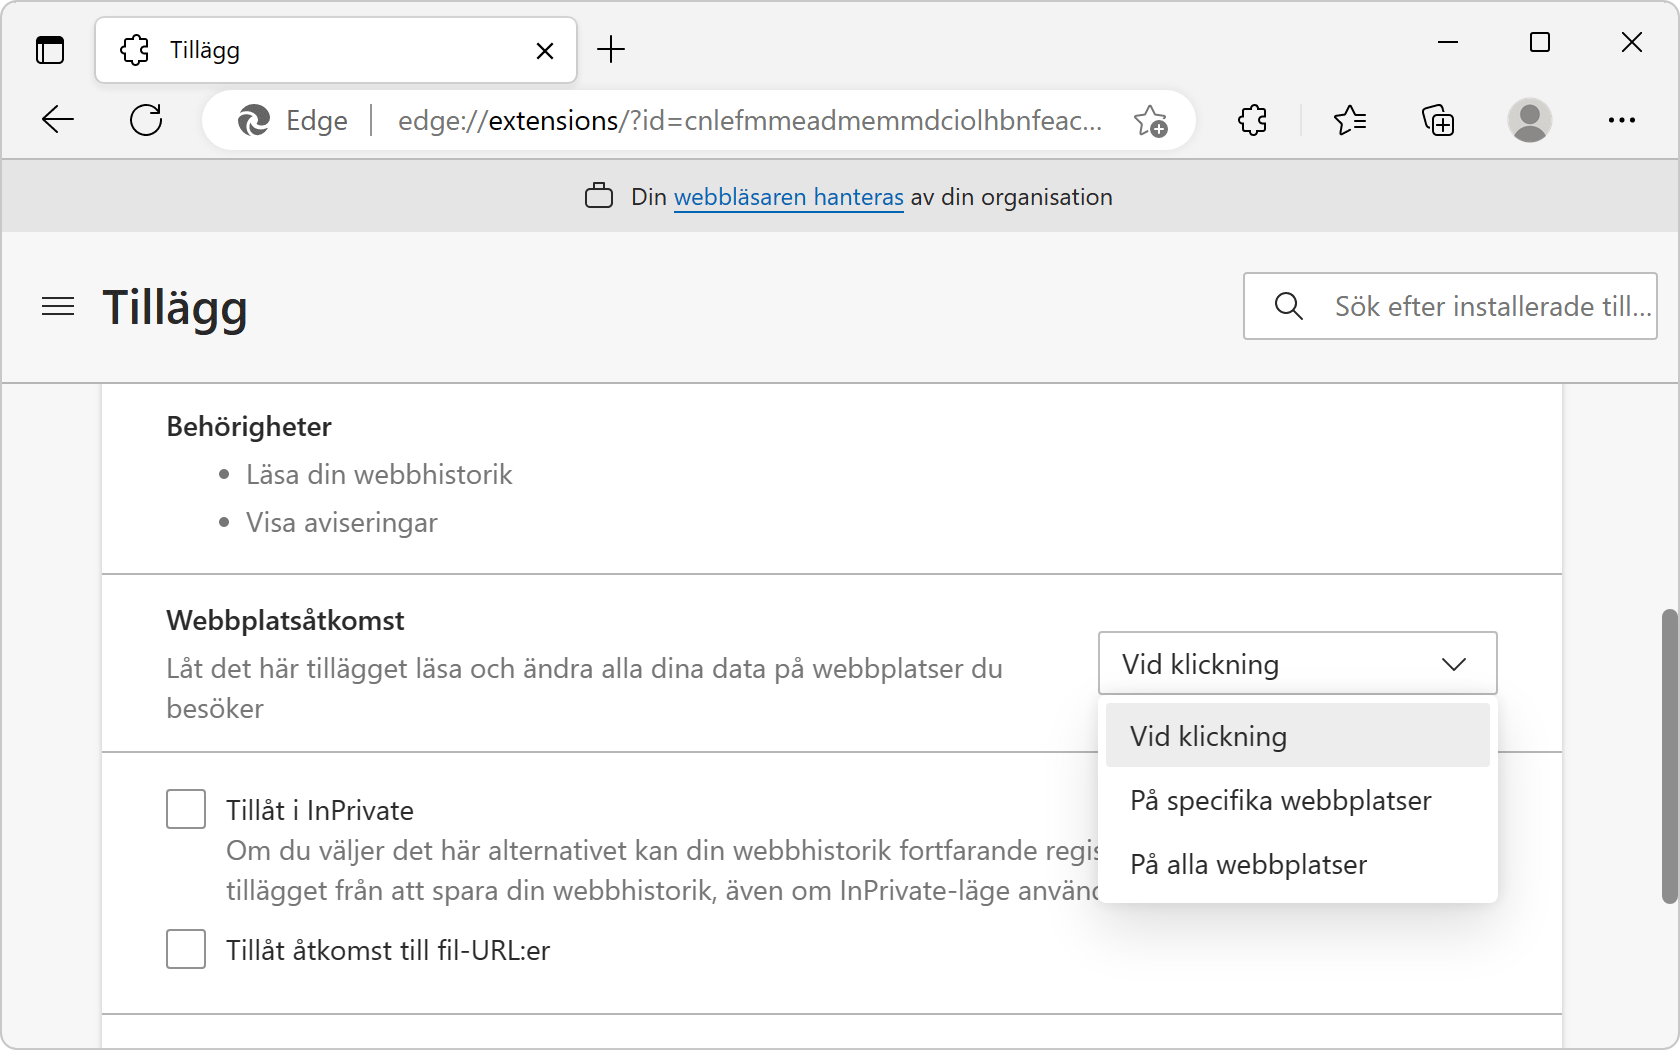Viewport: 1680px width, 1050px height.
Task: Focus the Sök efter installerade tillägg field
Action: tap(1450, 306)
